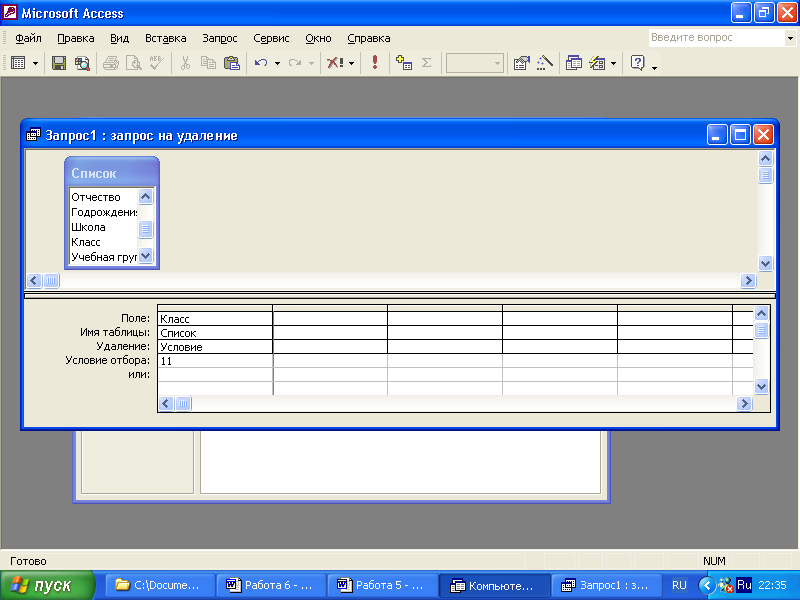Switch to Компьюте... taskbar button
The image size is (800, 600).
tap(494, 585)
